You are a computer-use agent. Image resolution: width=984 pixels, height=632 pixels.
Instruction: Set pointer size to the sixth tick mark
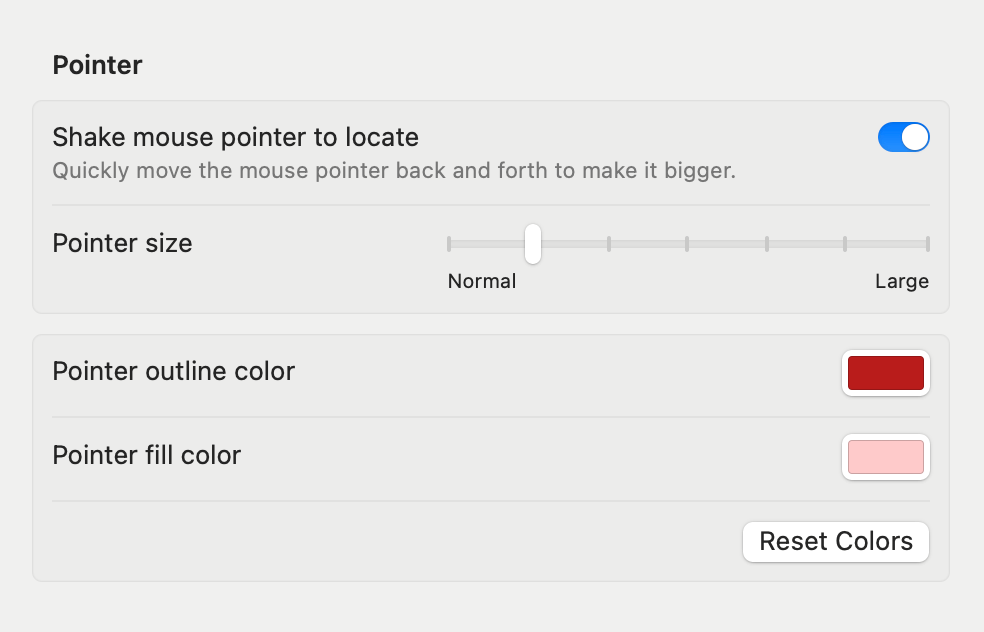tap(846, 244)
